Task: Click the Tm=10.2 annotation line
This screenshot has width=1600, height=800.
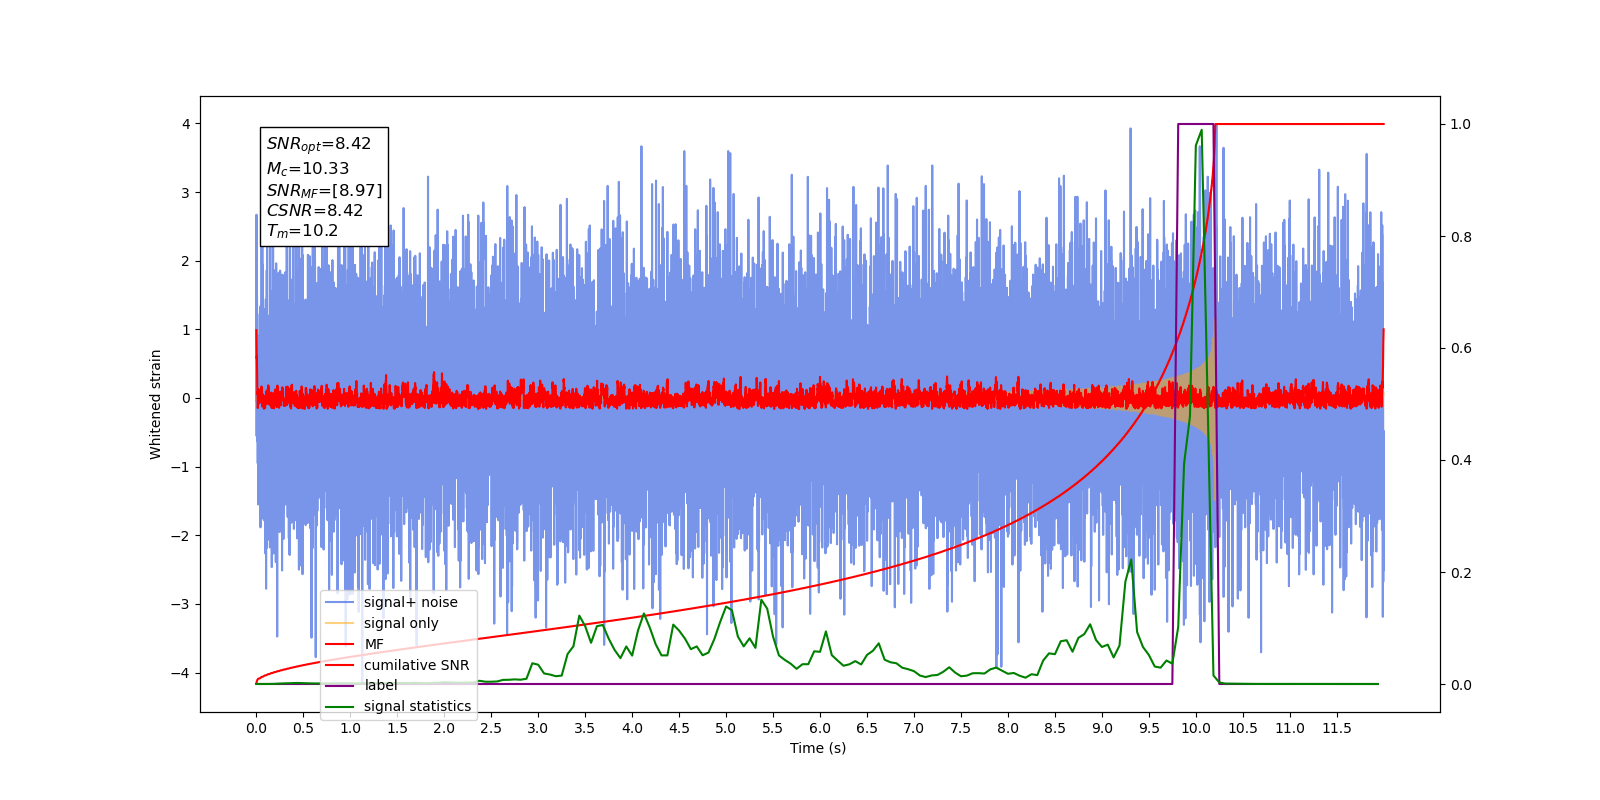Action: (302, 231)
